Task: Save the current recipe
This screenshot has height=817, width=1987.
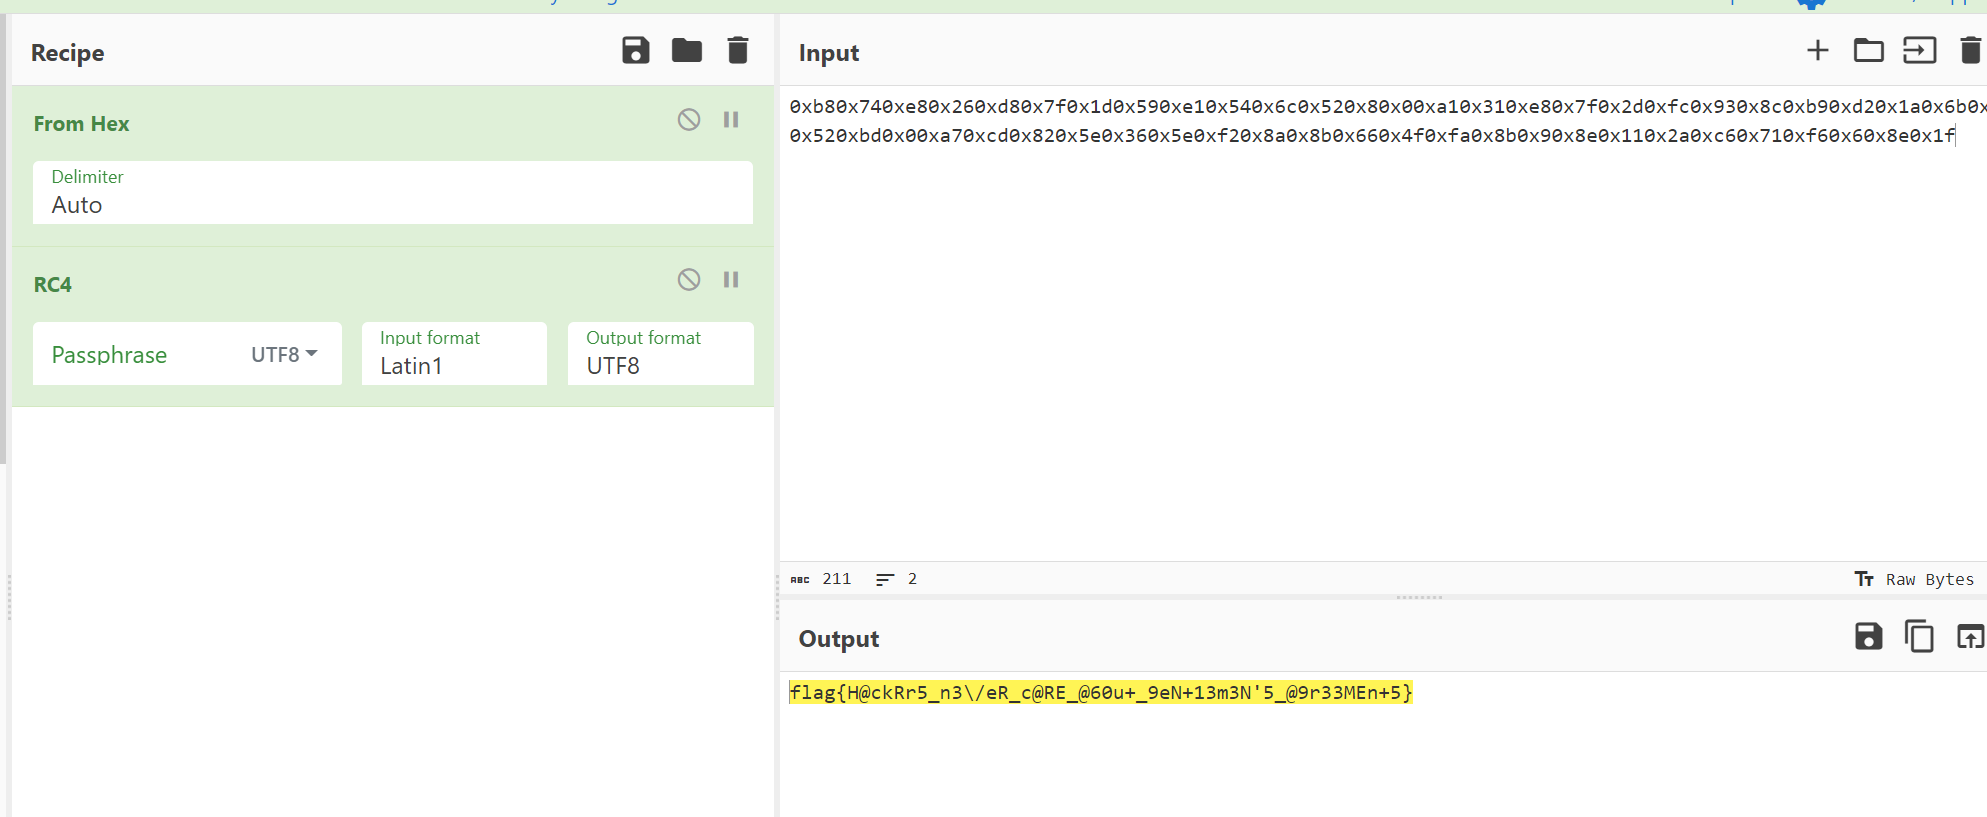Action: coord(635,51)
